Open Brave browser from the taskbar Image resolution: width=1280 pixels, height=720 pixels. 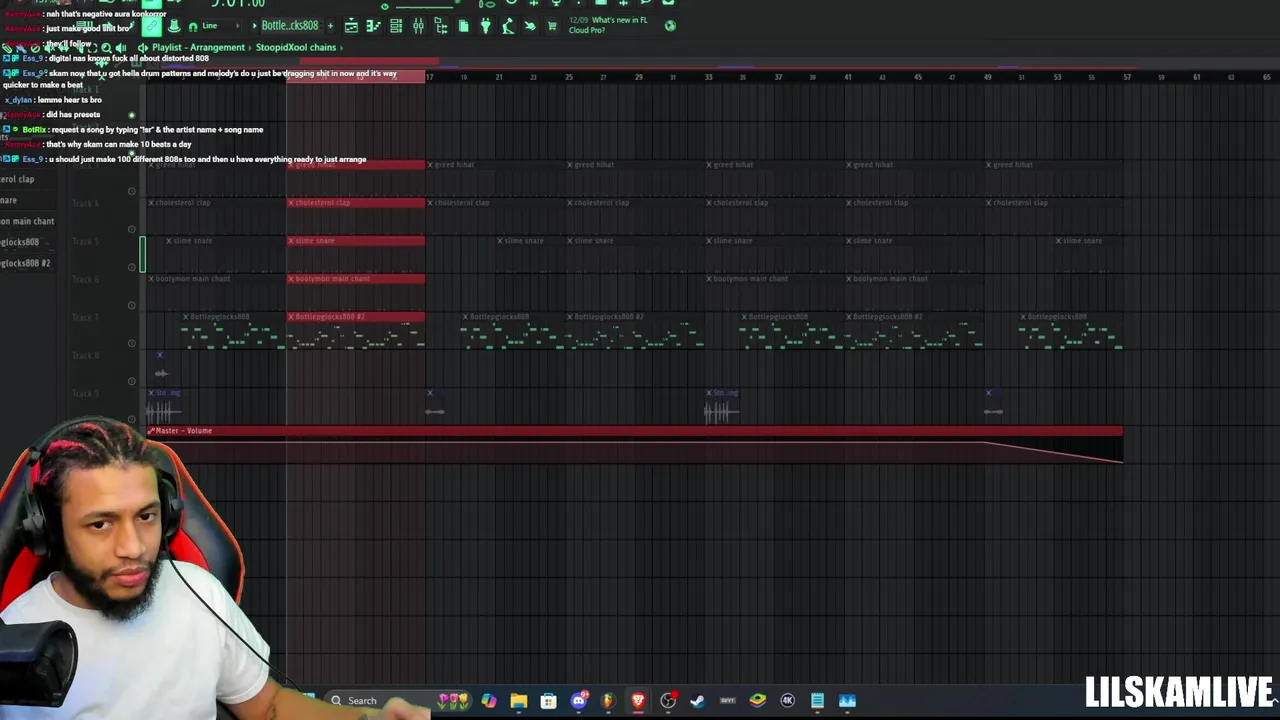coord(638,701)
